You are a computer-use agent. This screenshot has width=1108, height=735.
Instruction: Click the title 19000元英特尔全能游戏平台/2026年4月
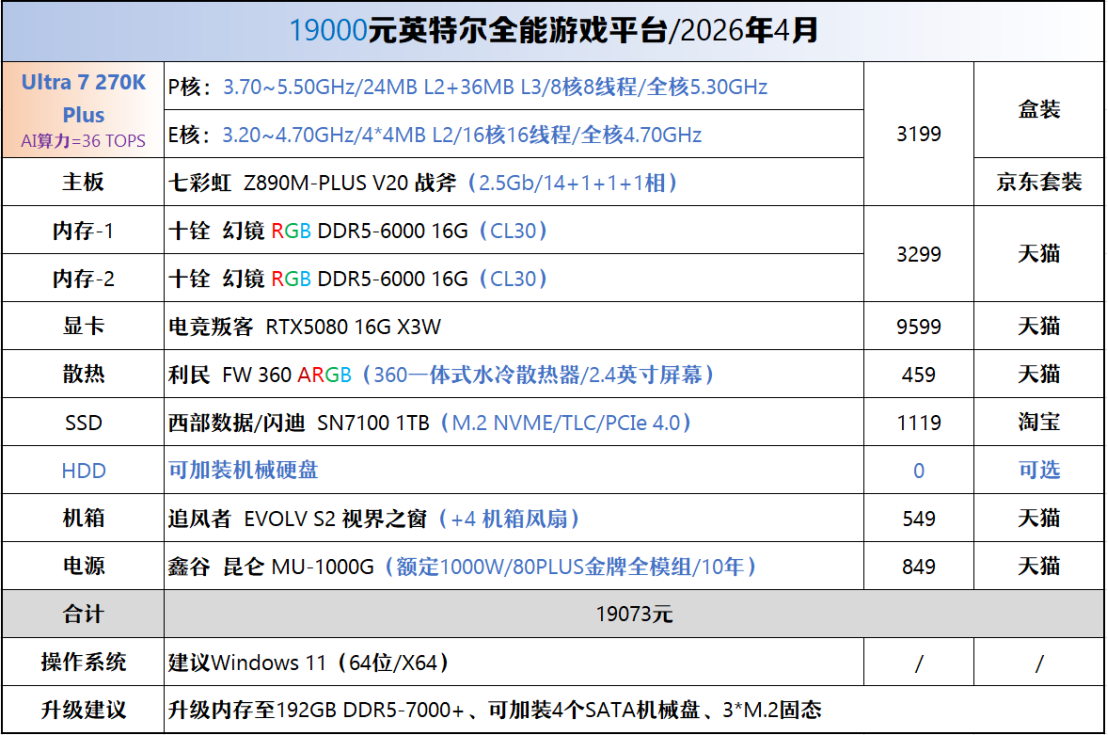click(x=553, y=30)
